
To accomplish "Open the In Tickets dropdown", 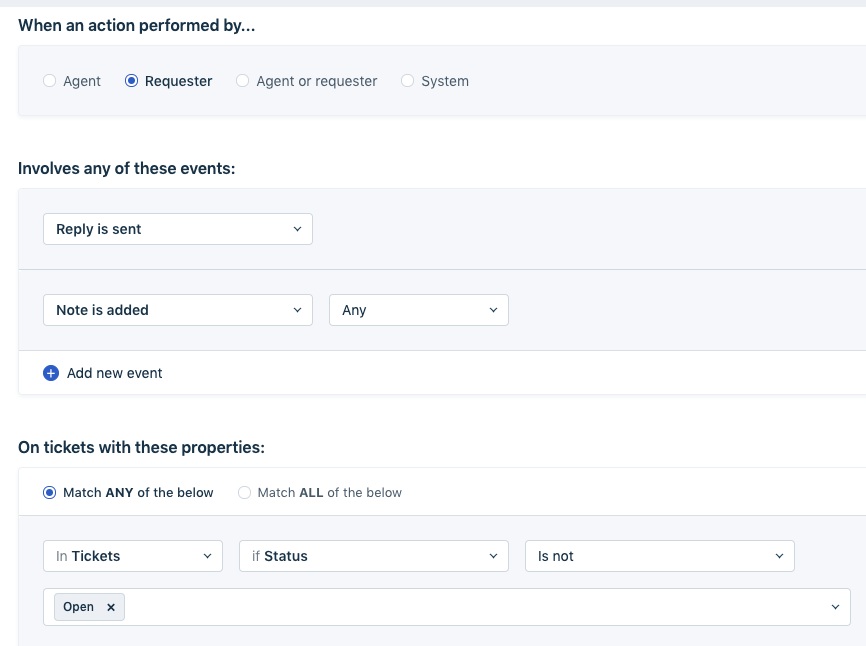I will (x=132, y=556).
